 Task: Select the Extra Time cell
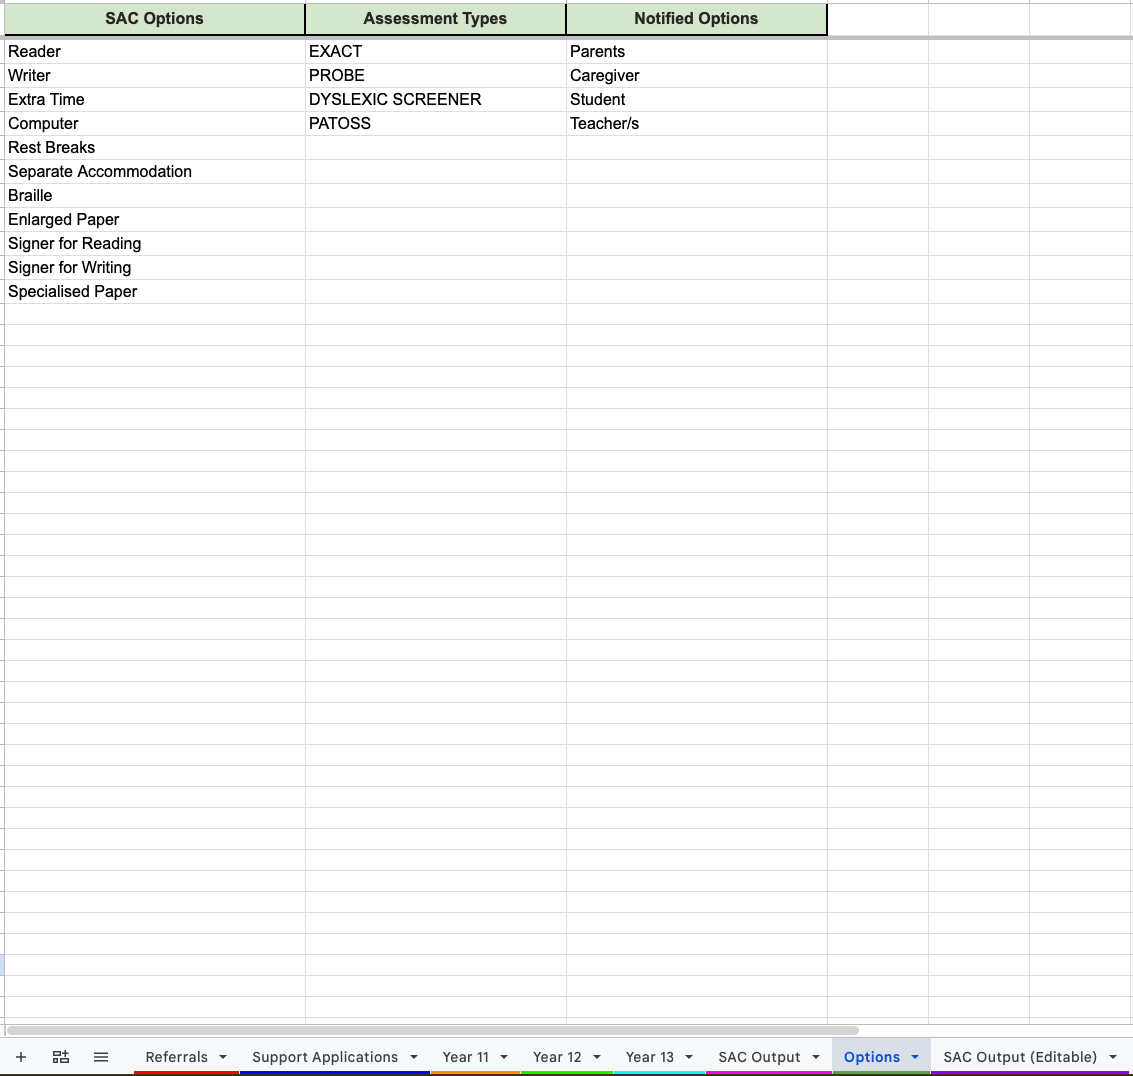click(x=155, y=99)
